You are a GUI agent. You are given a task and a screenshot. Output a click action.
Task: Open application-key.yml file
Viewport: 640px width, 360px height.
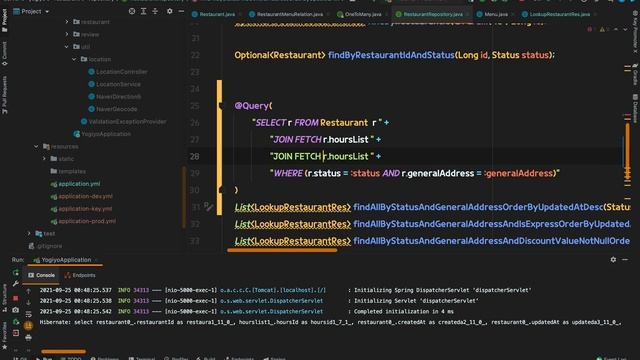pos(81,209)
